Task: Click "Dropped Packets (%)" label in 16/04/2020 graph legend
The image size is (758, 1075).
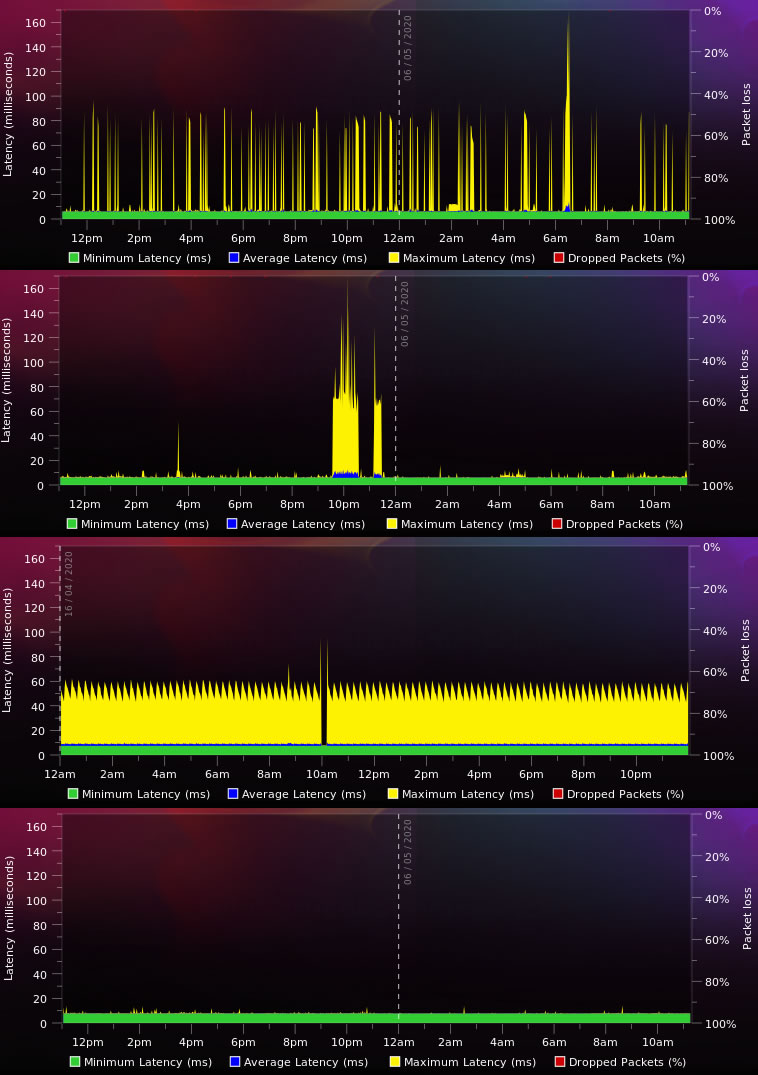Action: point(625,795)
